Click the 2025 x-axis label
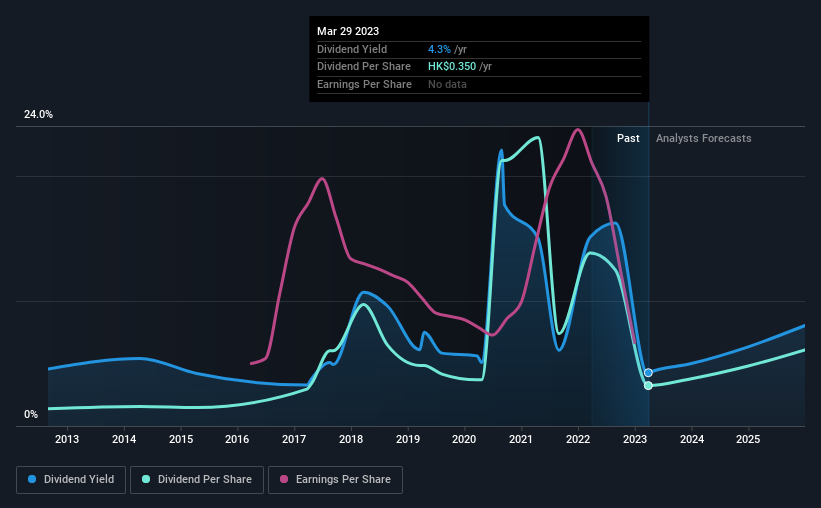 click(x=748, y=439)
